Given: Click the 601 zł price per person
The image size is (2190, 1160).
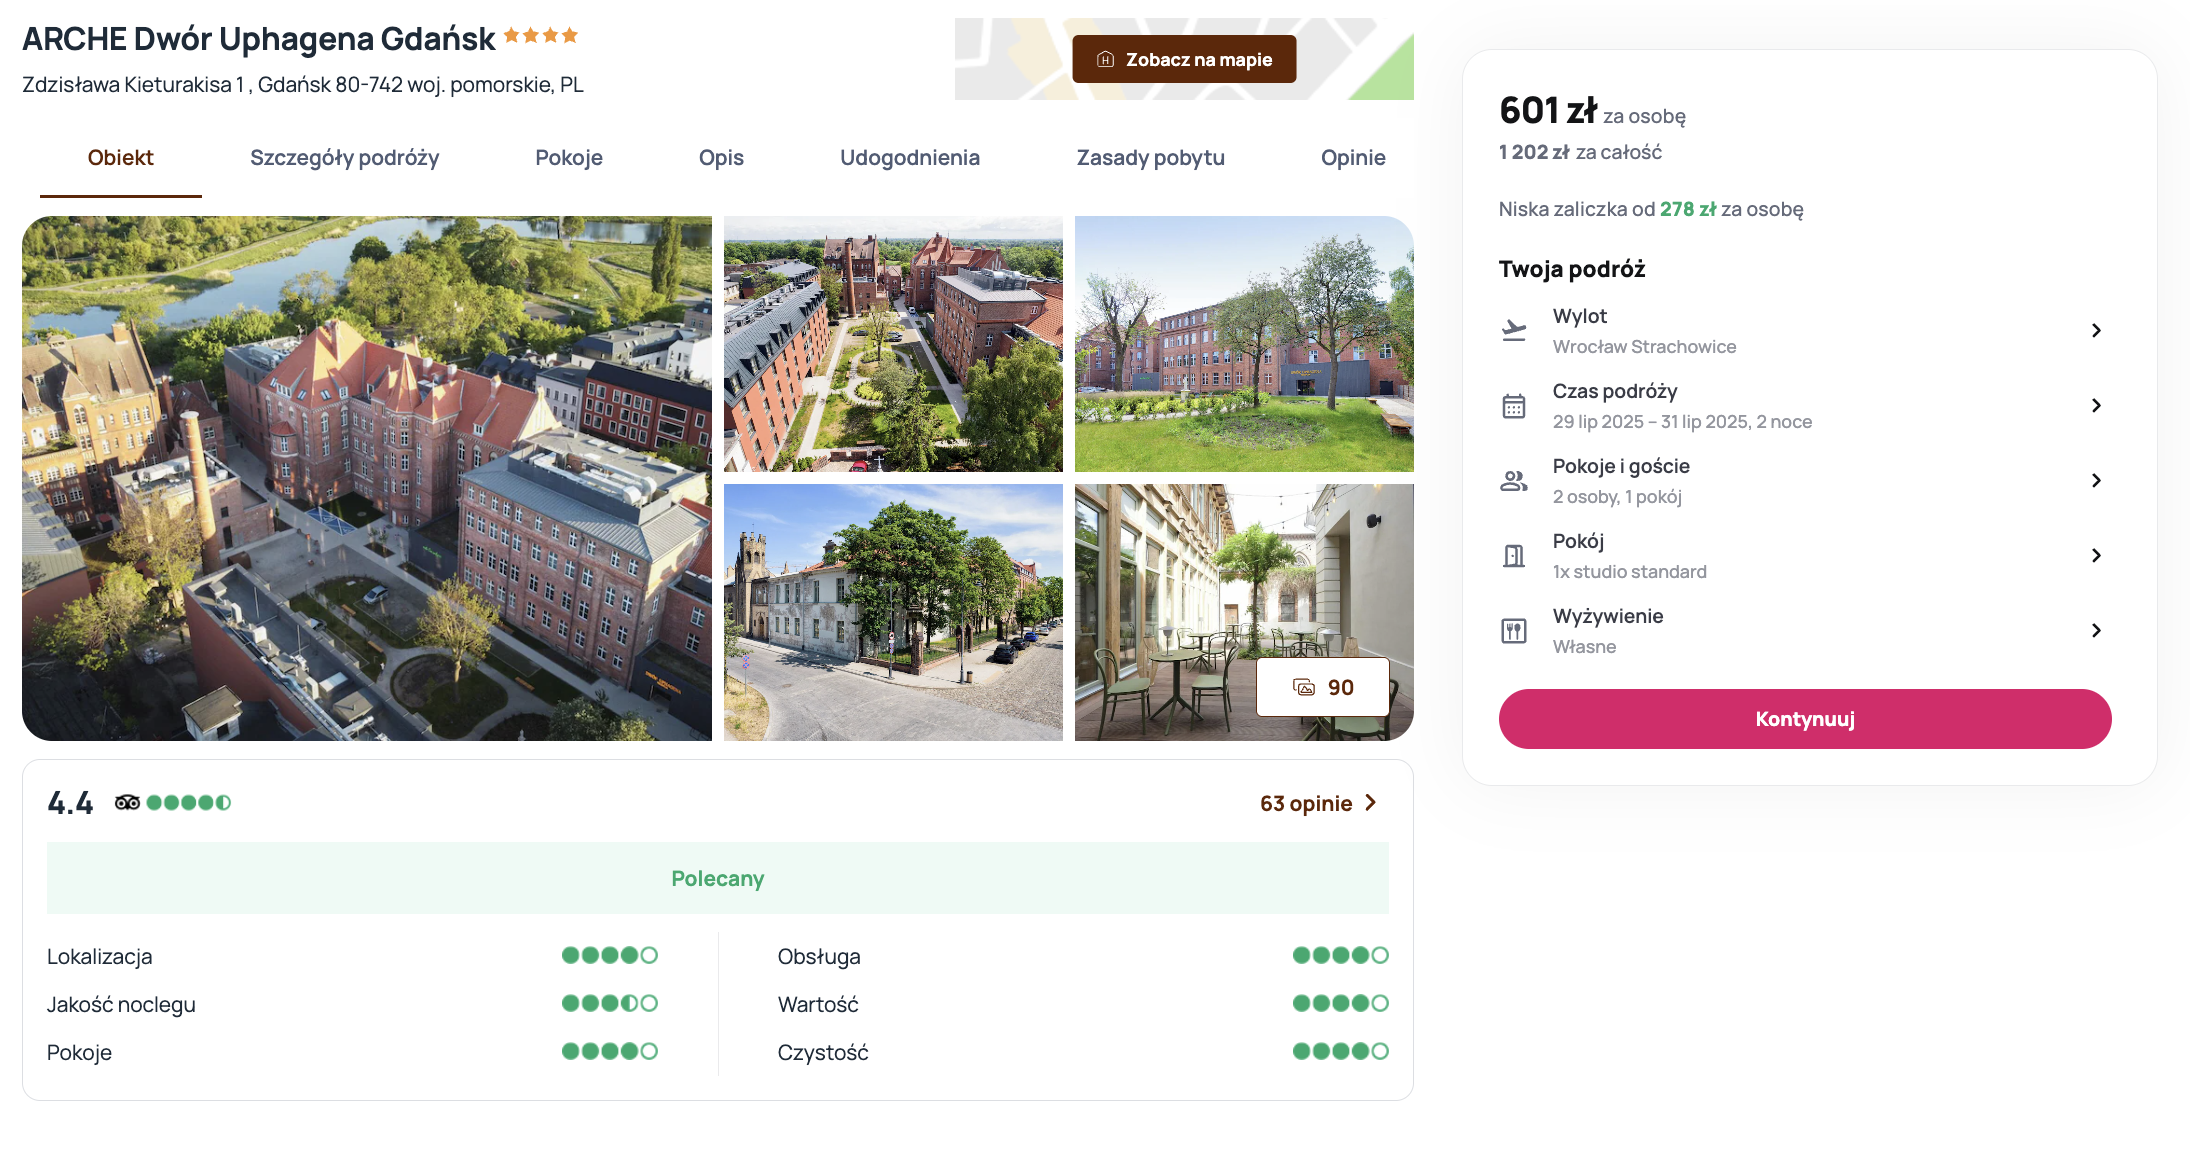Looking at the screenshot, I should [x=1548, y=110].
